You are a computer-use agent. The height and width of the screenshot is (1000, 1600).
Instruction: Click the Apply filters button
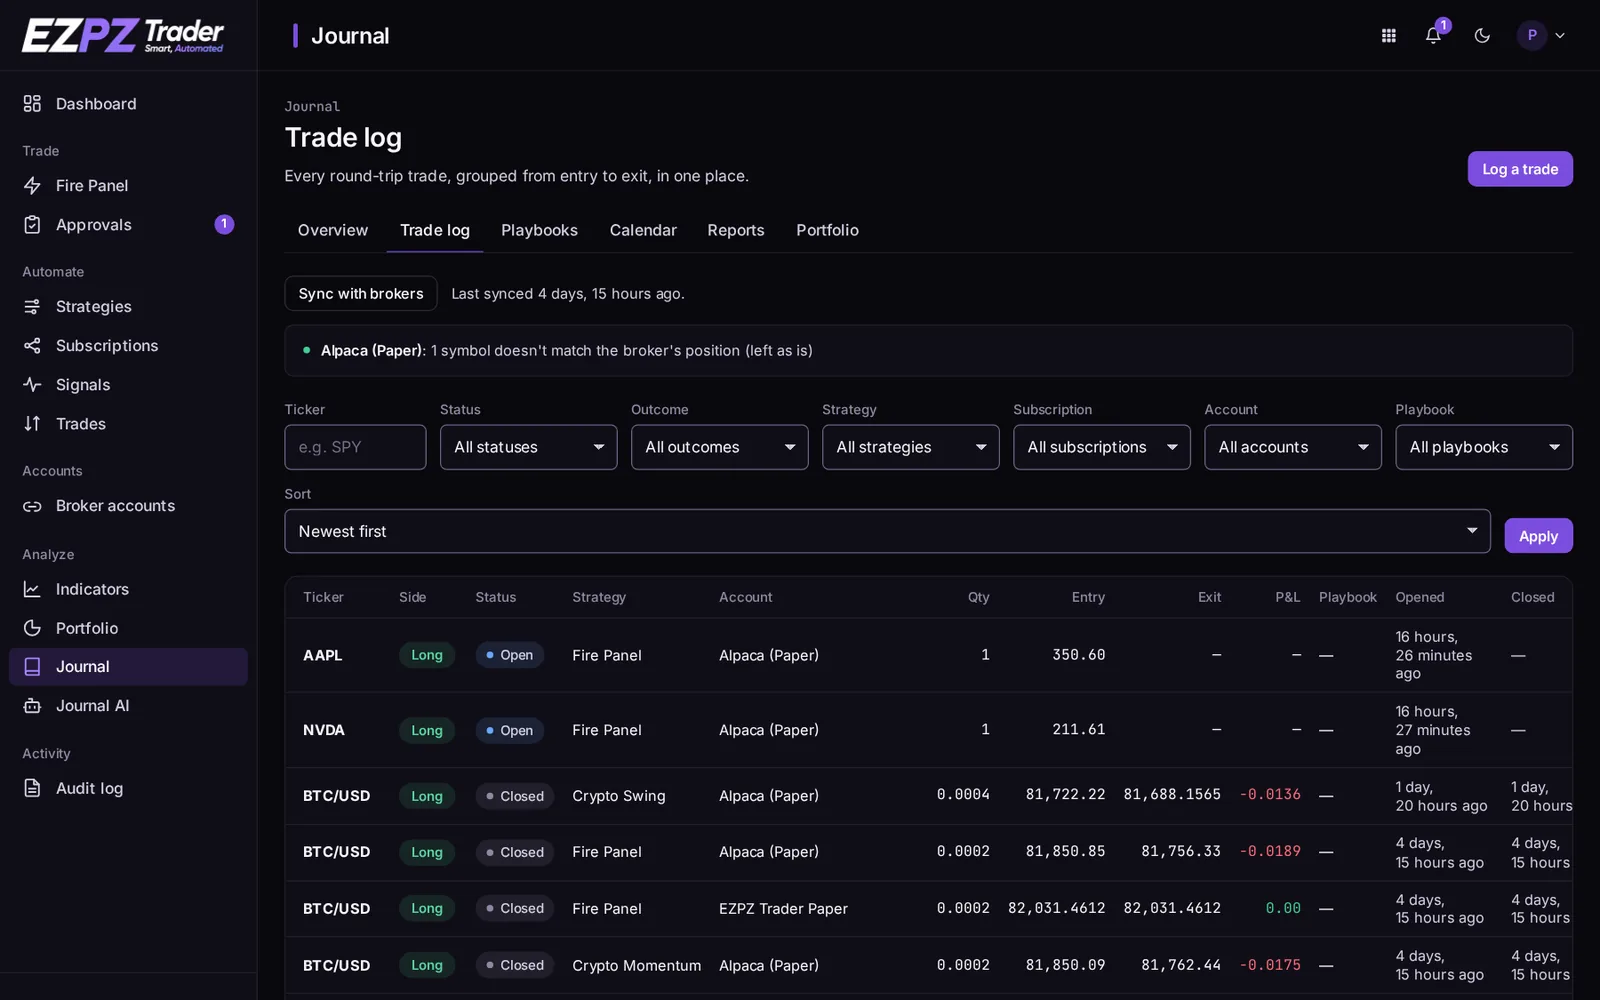point(1538,536)
